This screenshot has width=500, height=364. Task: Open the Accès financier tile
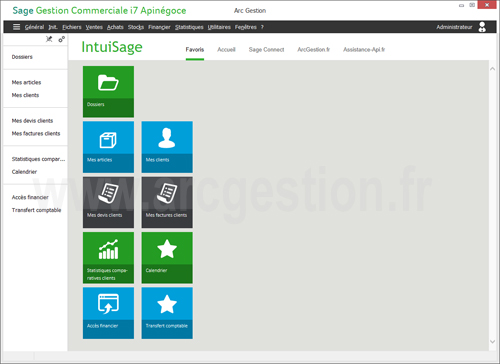pos(108,313)
